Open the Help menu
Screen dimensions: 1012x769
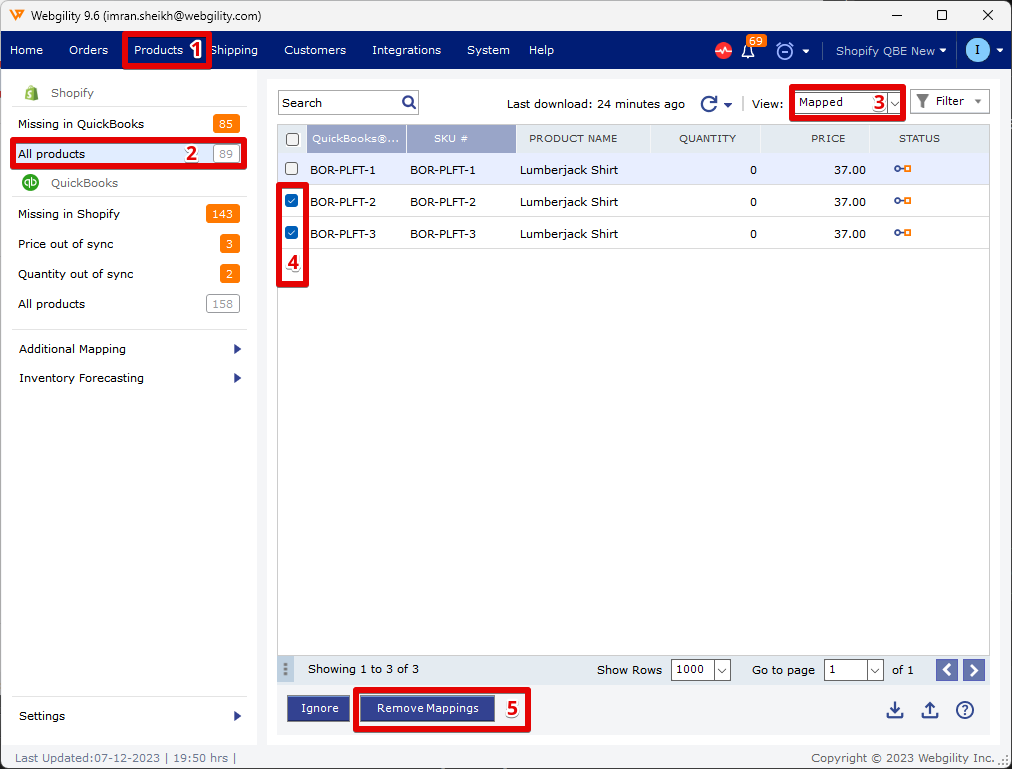(x=541, y=50)
